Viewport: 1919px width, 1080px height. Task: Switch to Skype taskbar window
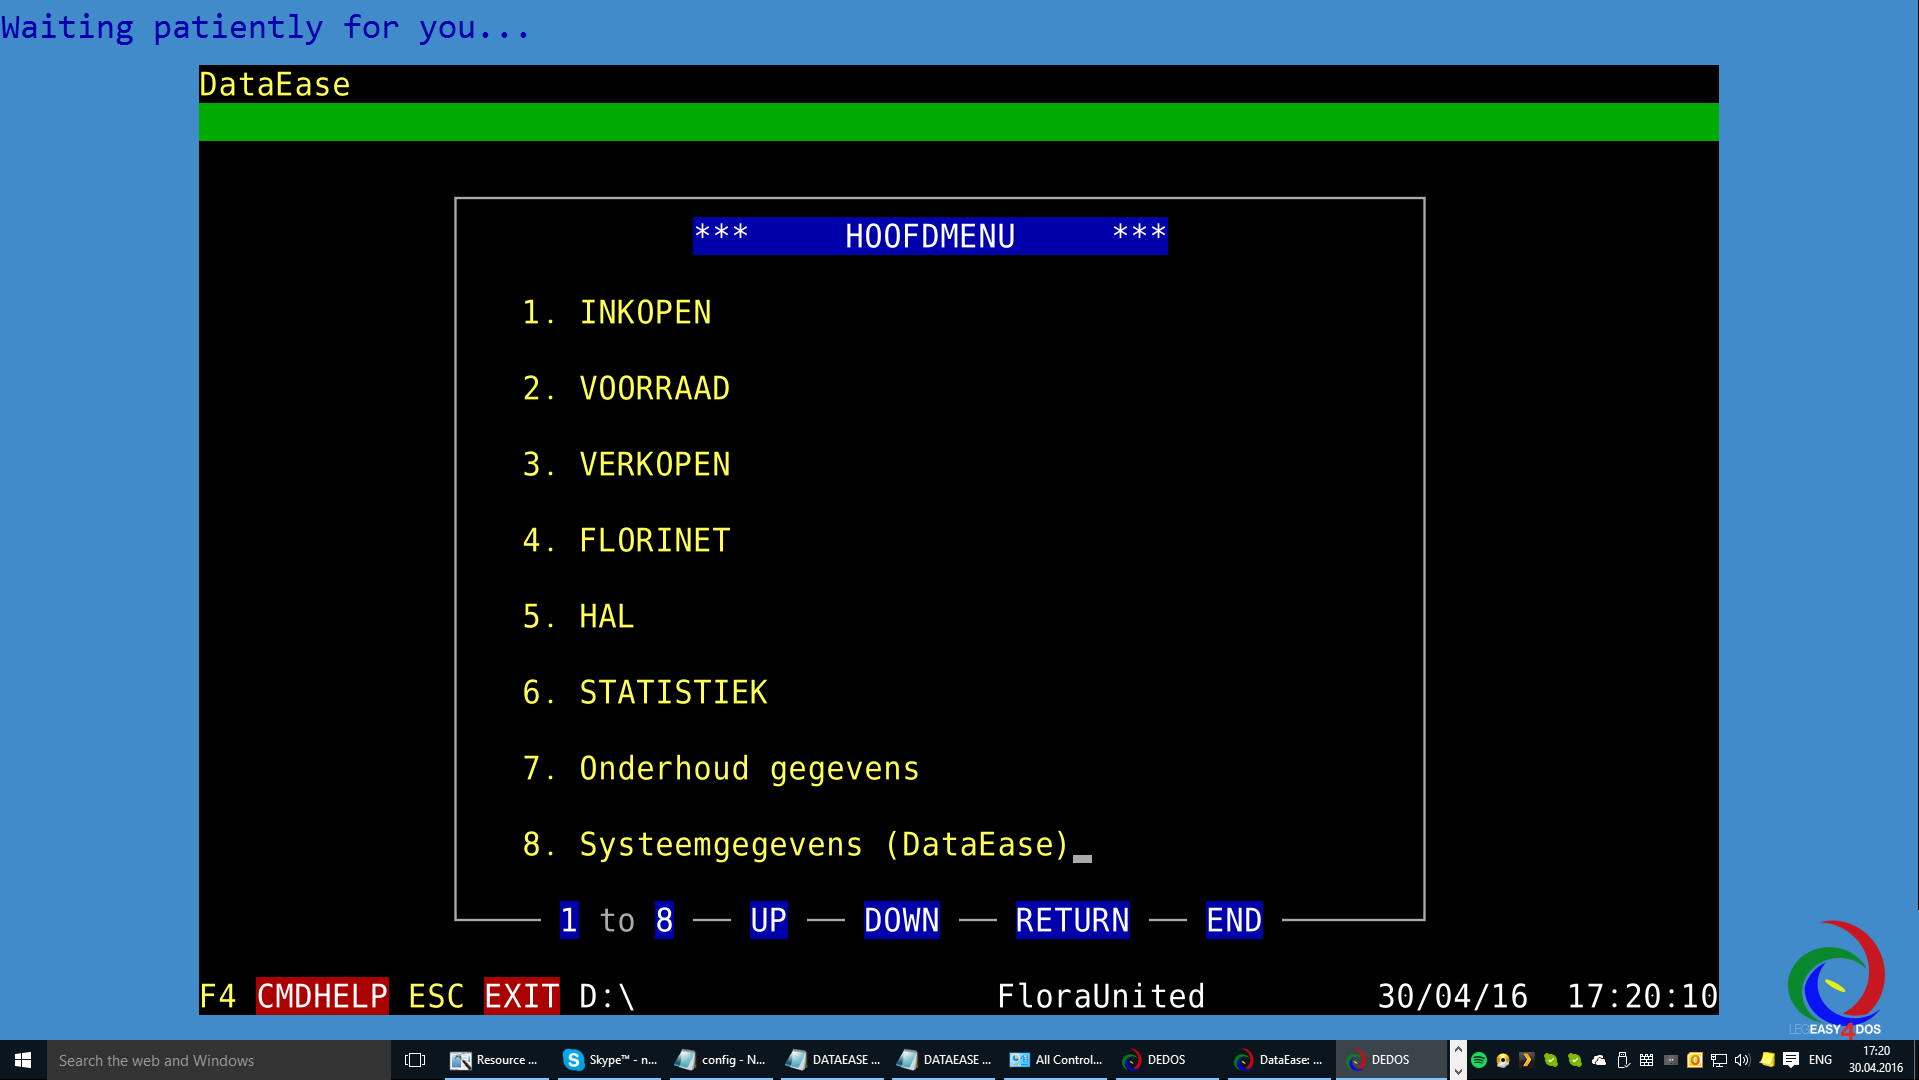pyautogui.click(x=610, y=1060)
